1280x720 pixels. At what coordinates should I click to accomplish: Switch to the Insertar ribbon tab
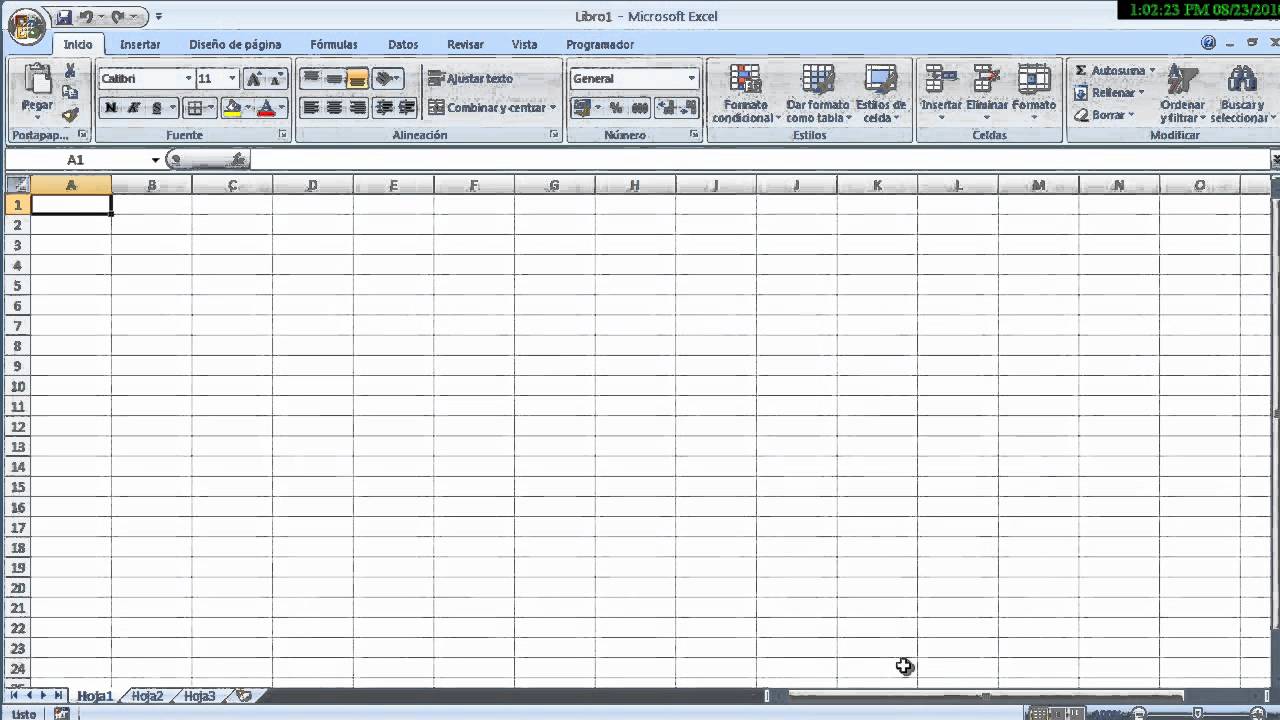[140, 44]
